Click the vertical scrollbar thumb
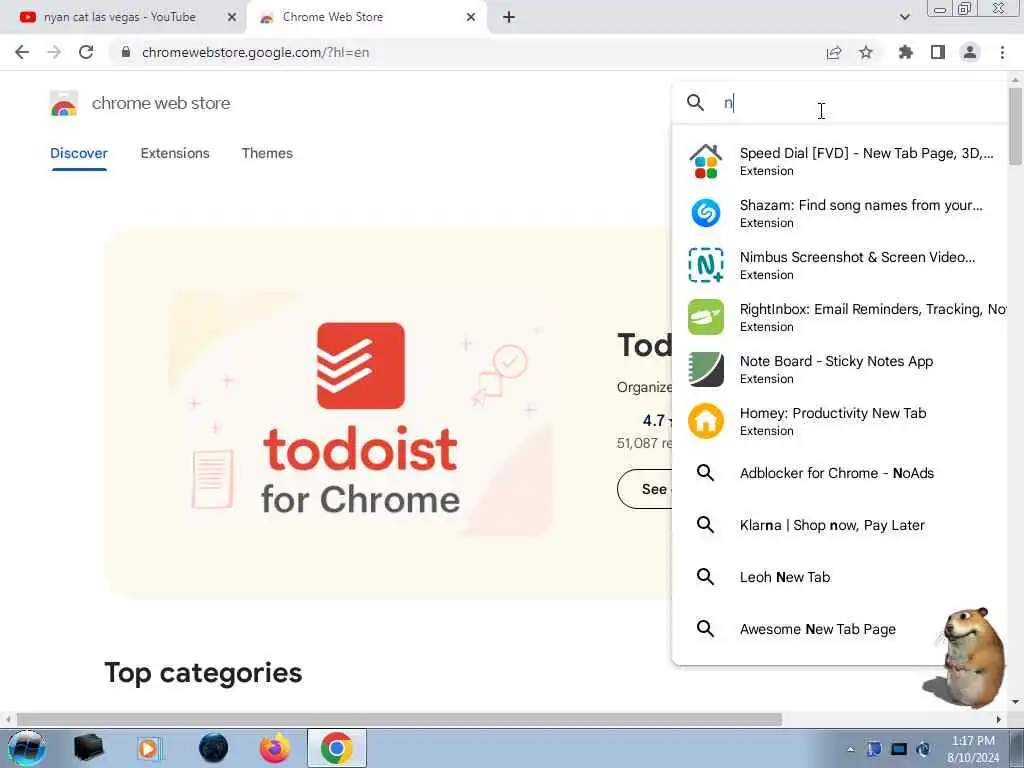 tap(1015, 125)
